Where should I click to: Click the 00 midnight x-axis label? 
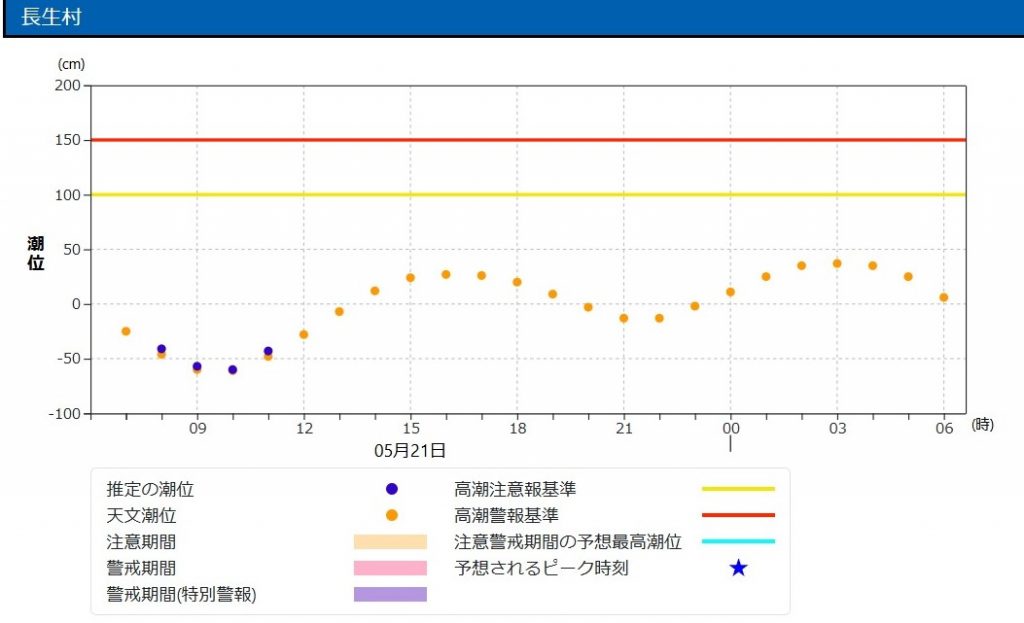pyautogui.click(x=731, y=428)
